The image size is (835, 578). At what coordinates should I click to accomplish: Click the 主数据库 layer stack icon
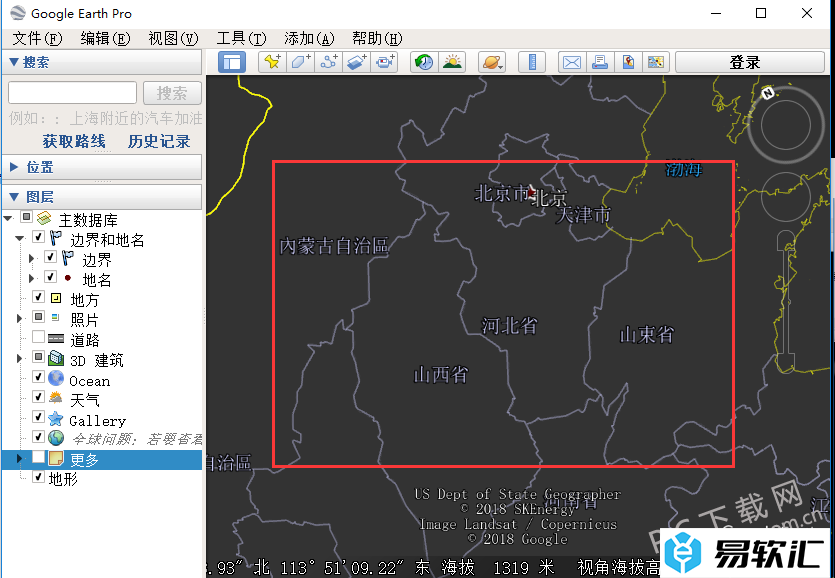[44, 218]
